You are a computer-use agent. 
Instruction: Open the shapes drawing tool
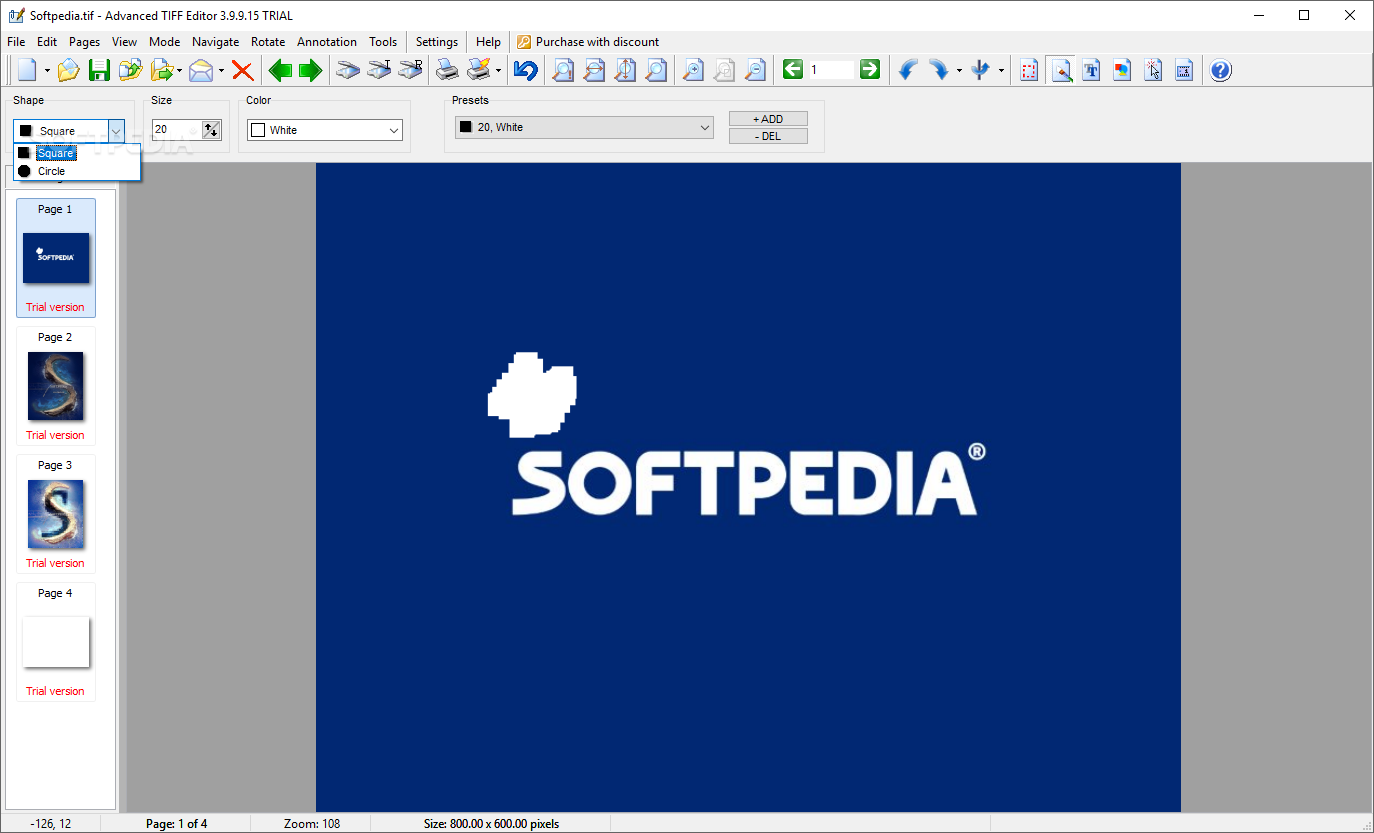pyautogui.click(x=1122, y=70)
